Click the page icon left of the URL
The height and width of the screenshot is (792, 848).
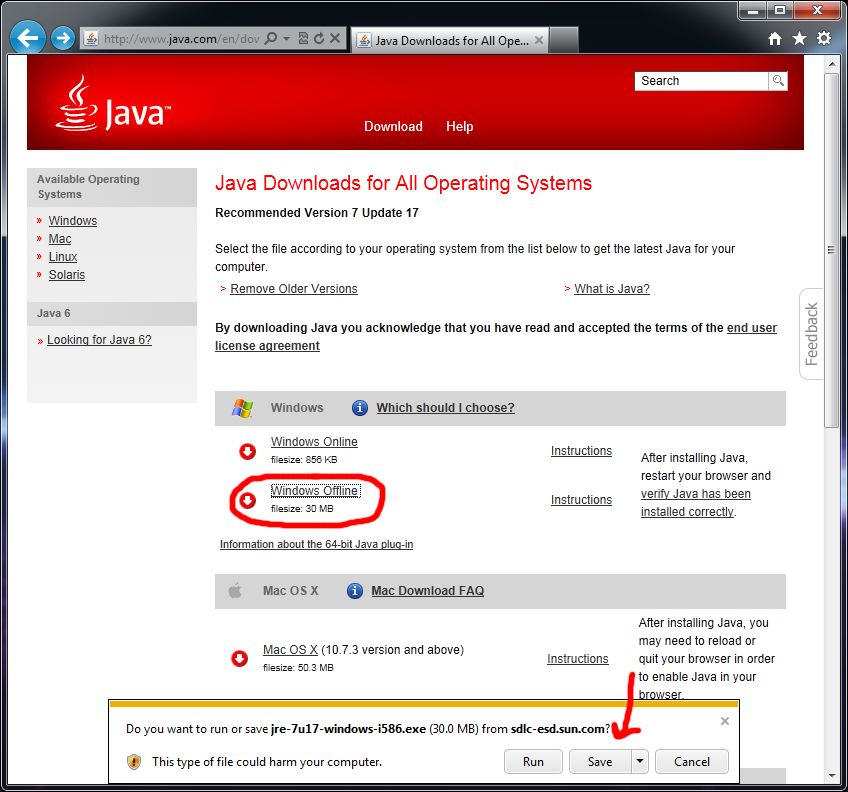91,38
